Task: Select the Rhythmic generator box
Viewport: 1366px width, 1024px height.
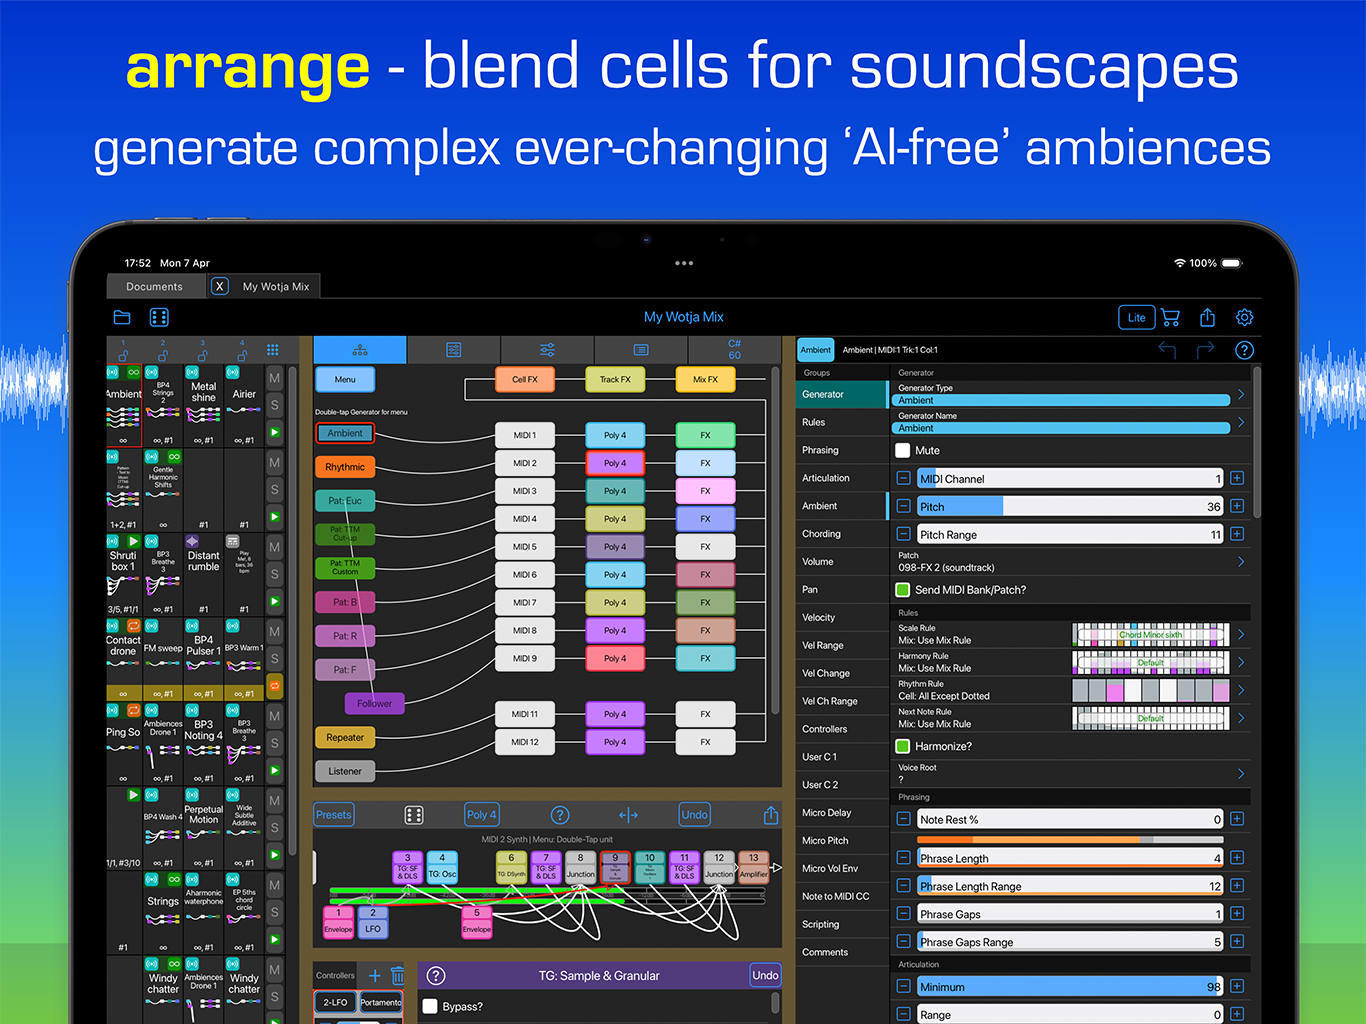Action: click(x=345, y=467)
